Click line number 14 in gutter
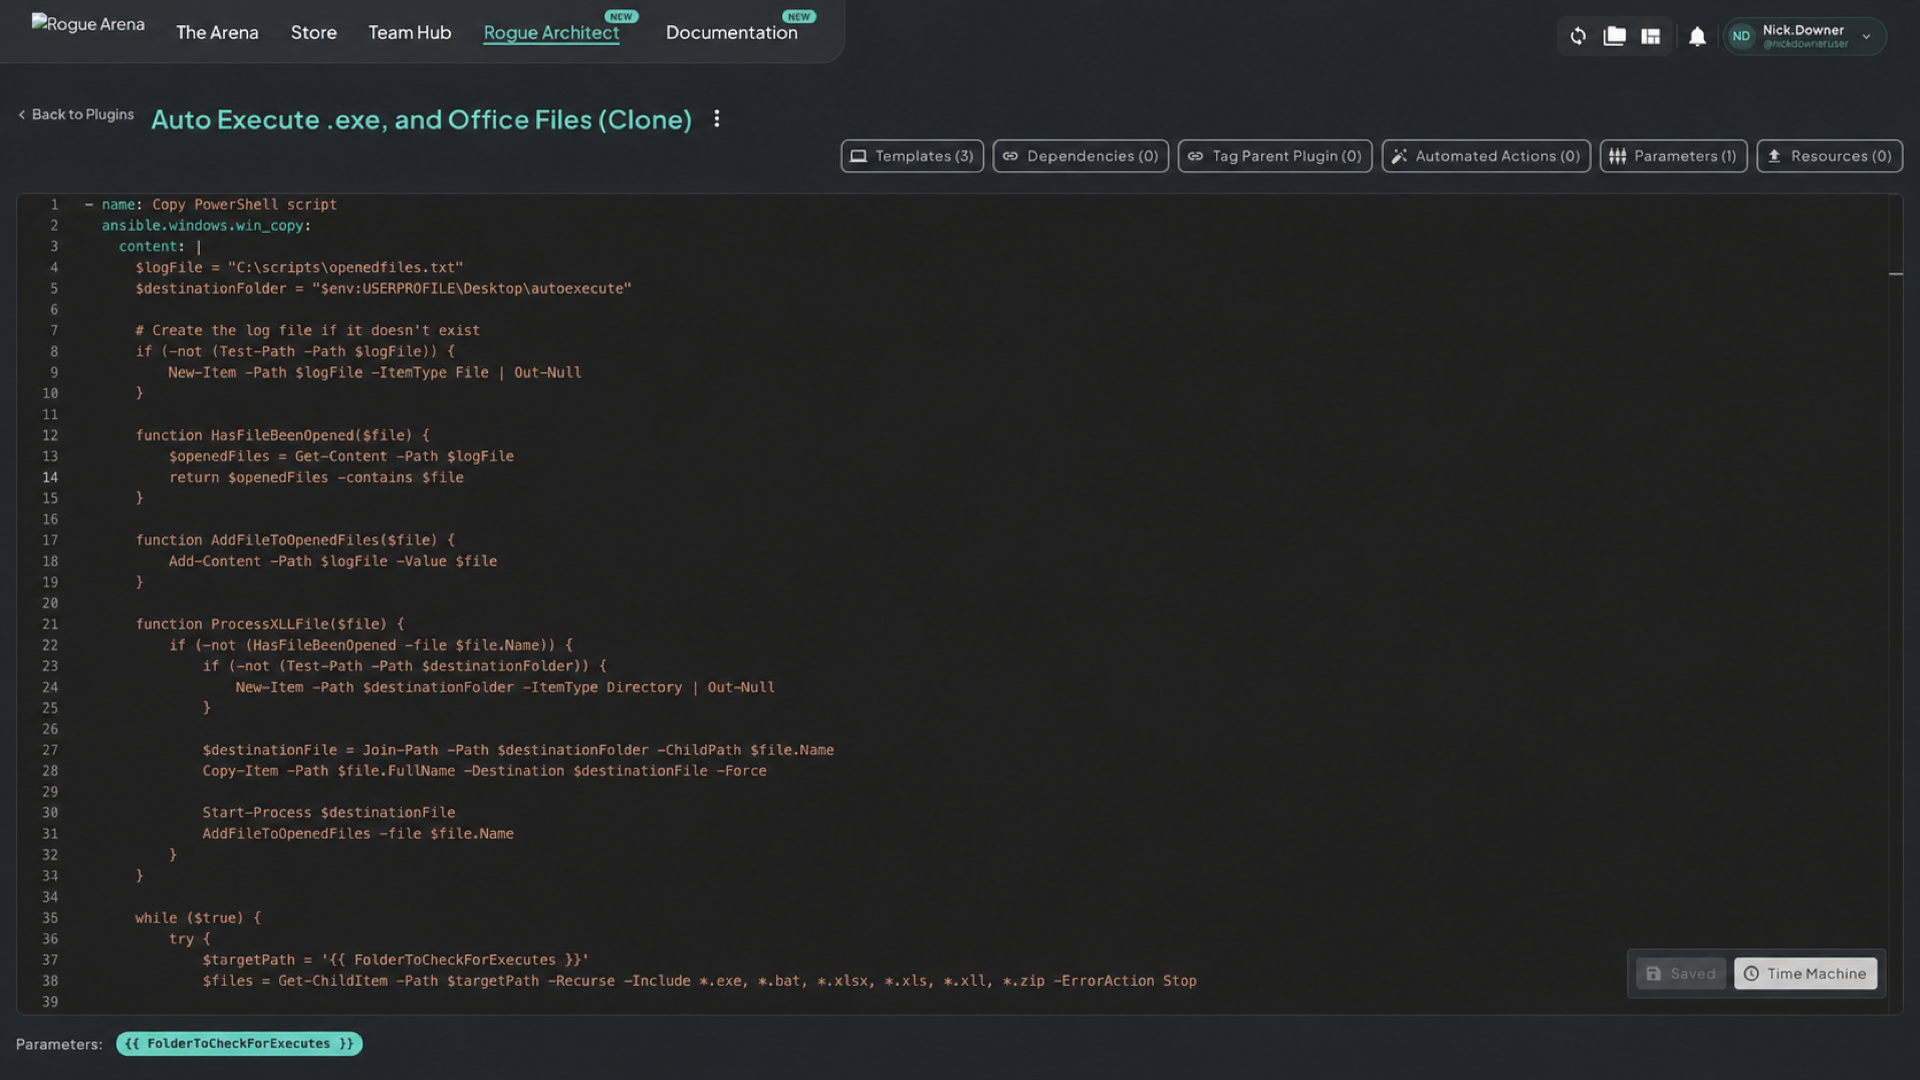This screenshot has height=1080, width=1920. (x=50, y=478)
